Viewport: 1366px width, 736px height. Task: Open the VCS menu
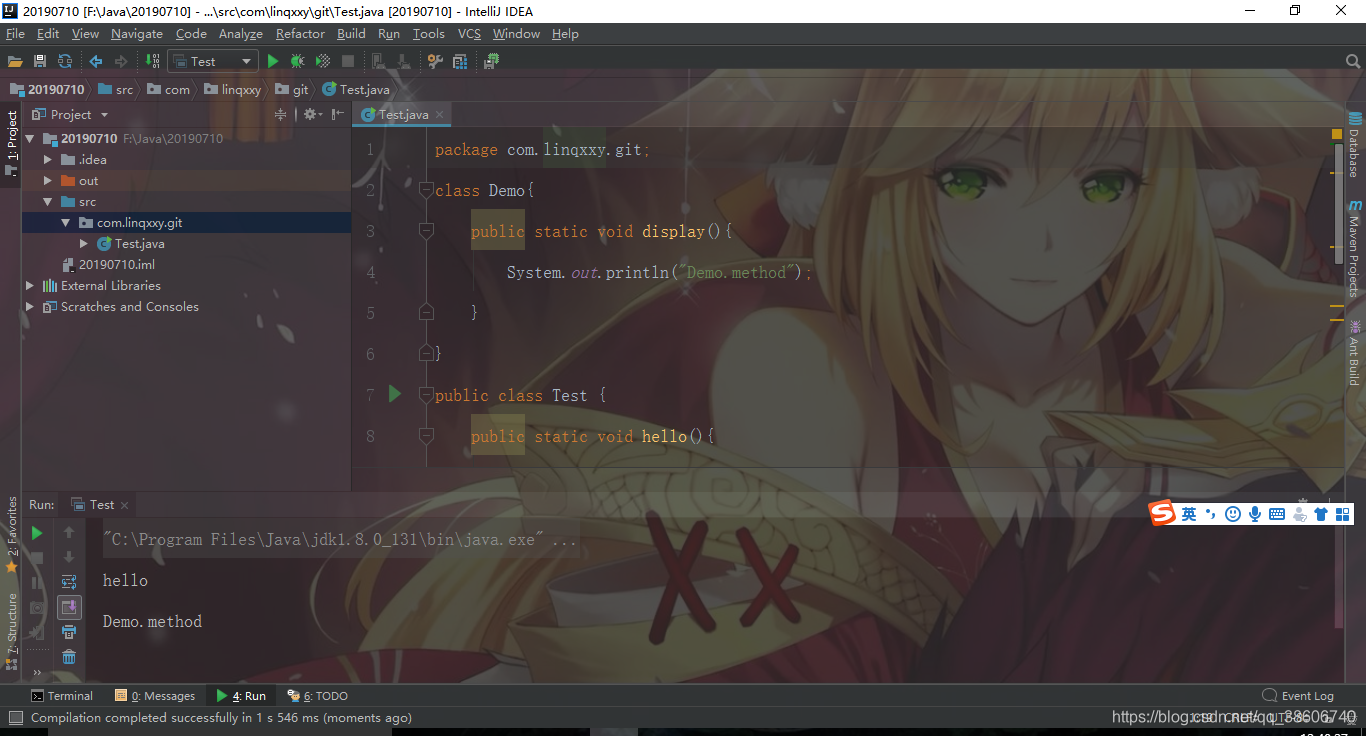pos(469,33)
